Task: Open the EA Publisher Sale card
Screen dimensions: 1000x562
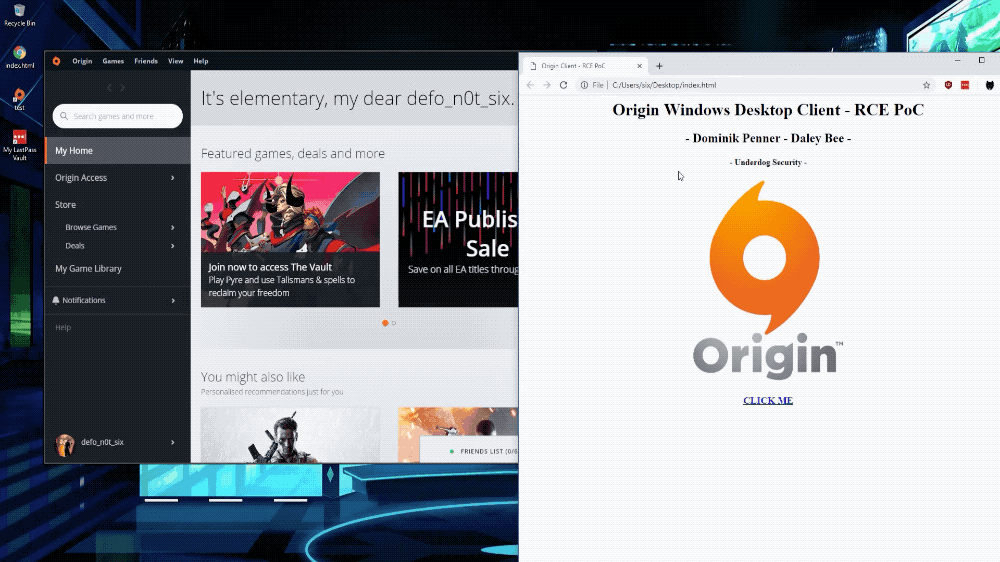Action: pos(458,239)
